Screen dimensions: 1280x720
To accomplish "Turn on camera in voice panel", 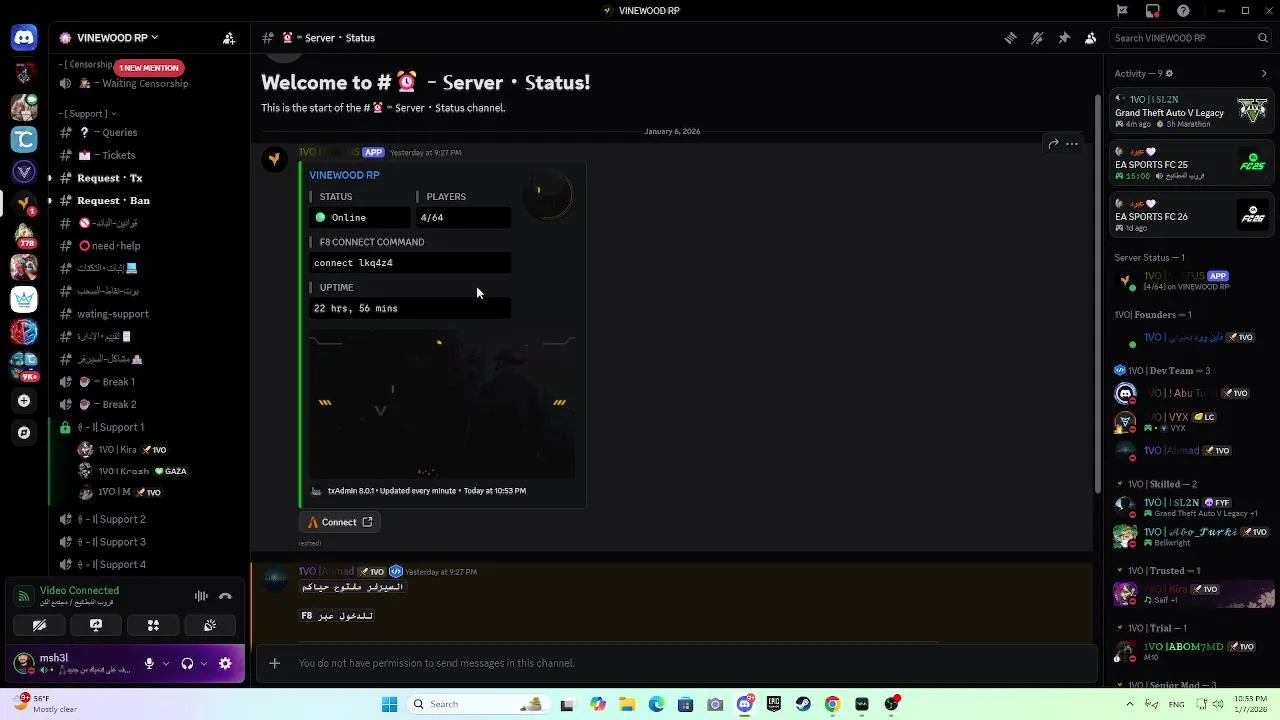I will click(39, 625).
